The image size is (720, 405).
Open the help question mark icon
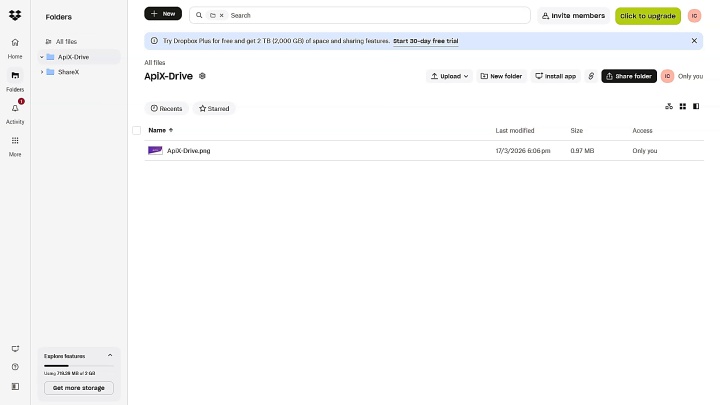tap(15, 367)
